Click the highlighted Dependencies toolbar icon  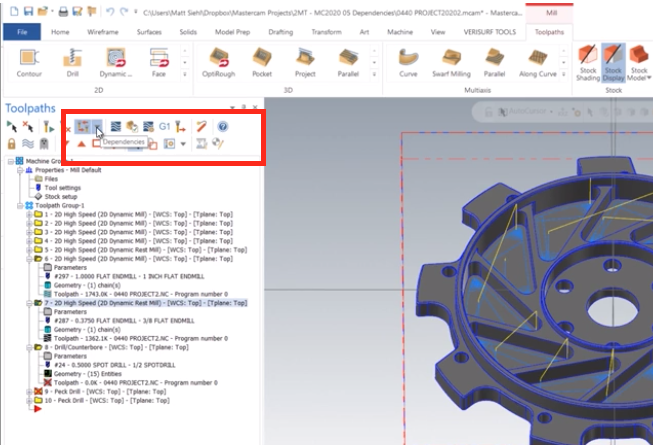pos(83,127)
